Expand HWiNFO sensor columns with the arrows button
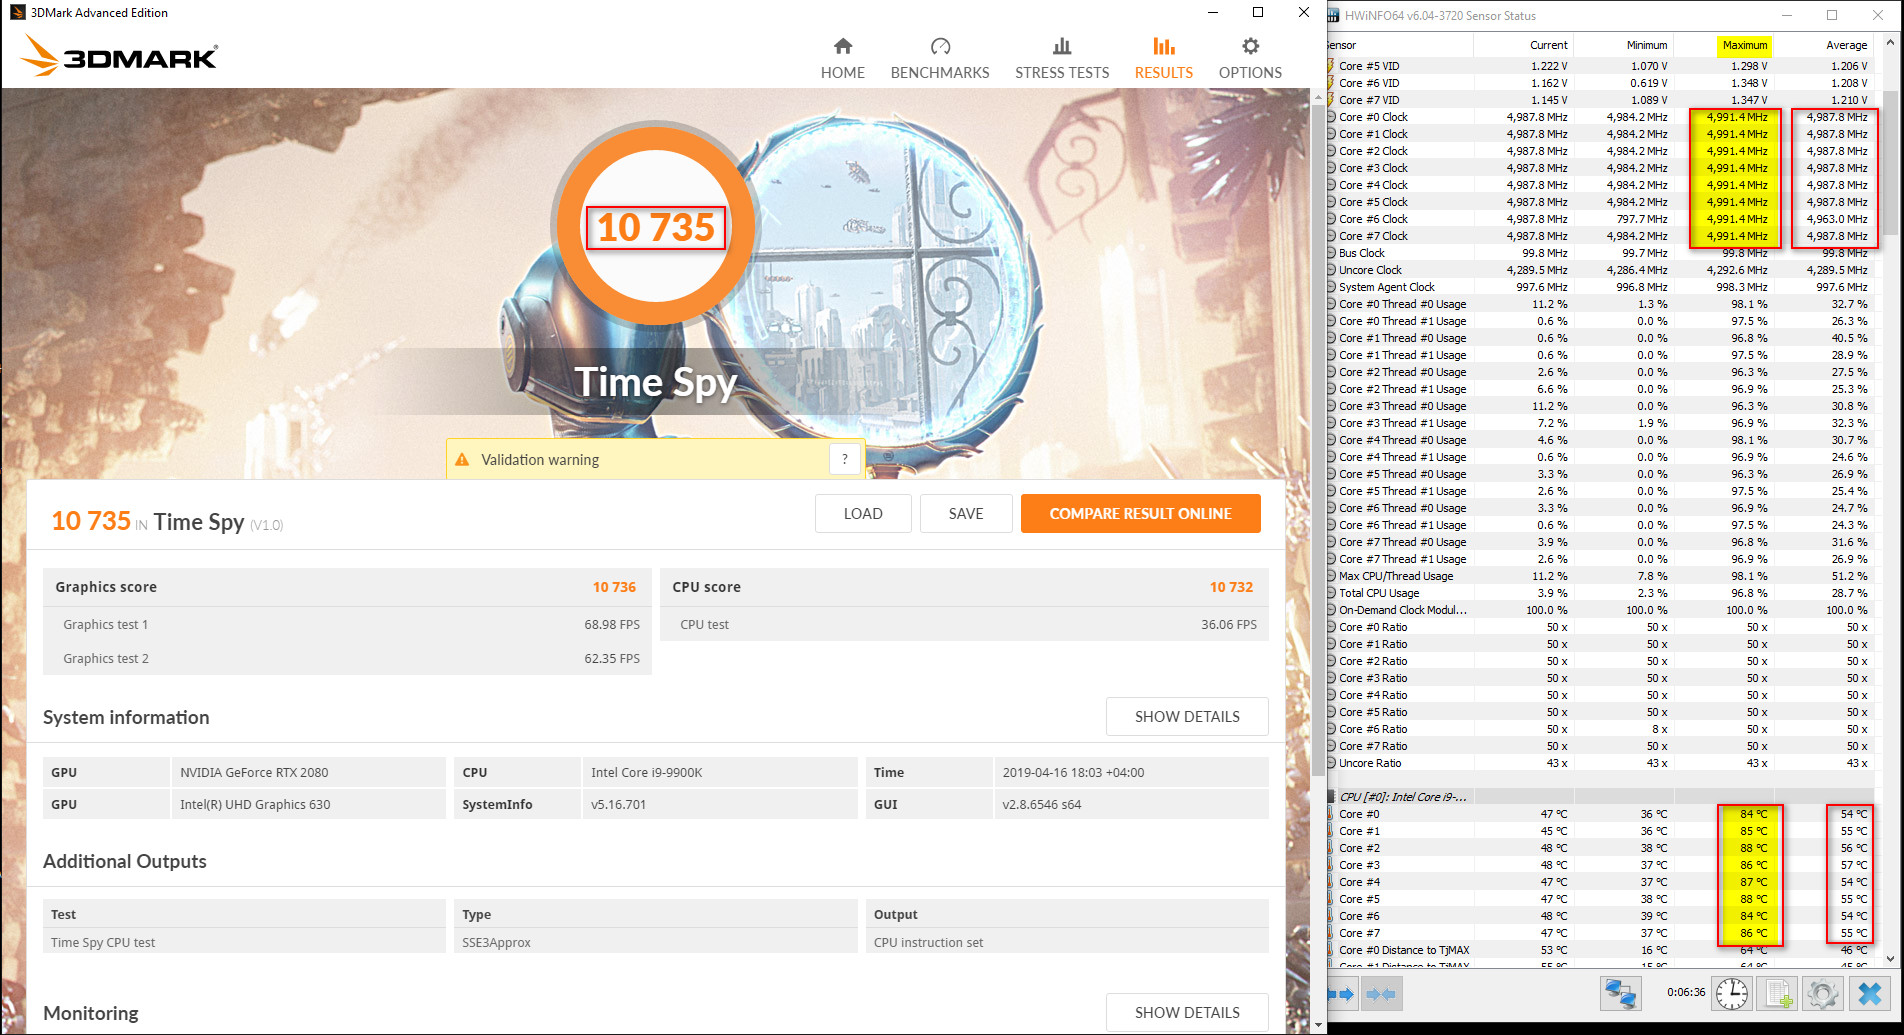The width and height of the screenshot is (1904, 1035). click(1341, 994)
